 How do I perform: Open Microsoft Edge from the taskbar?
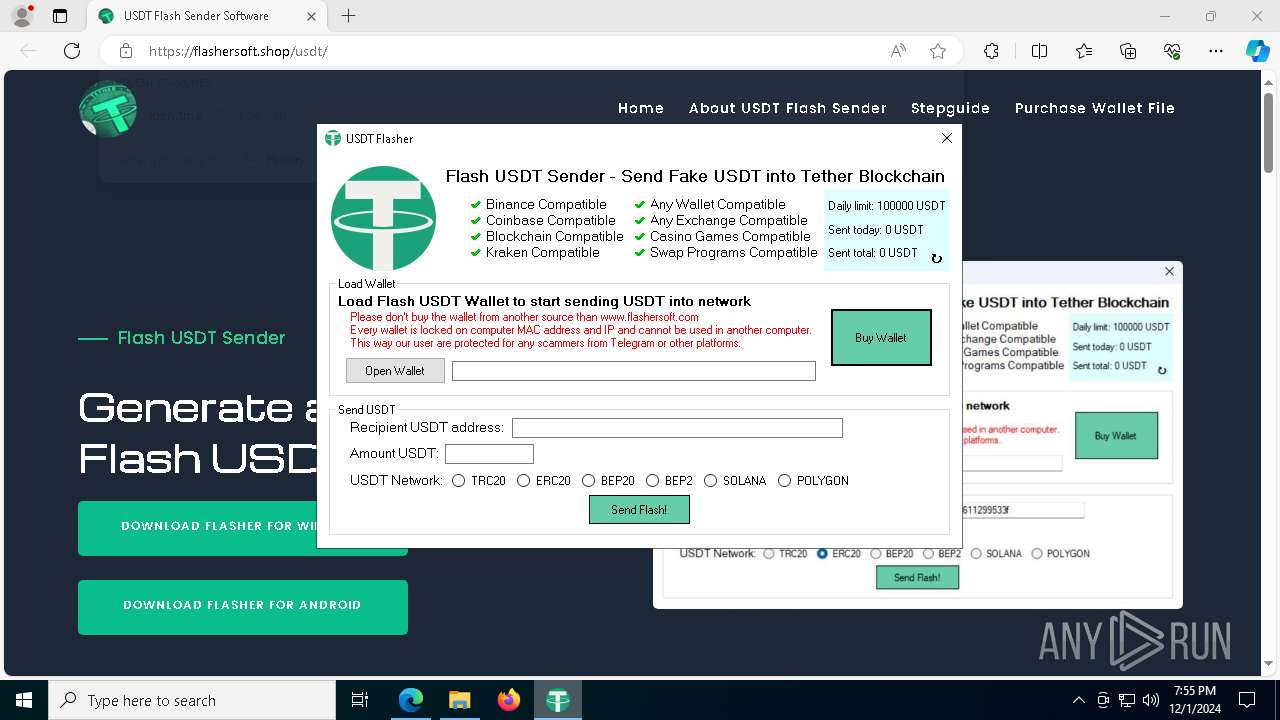click(411, 700)
